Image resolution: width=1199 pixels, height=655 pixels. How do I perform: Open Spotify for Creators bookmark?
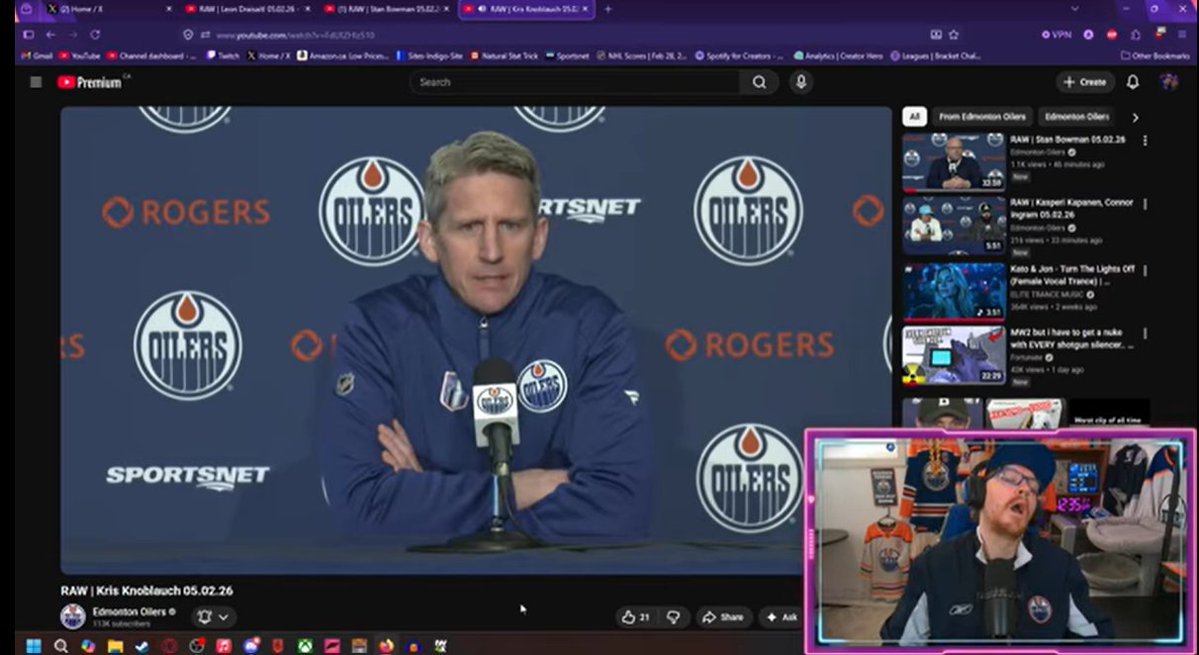[x=739, y=56]
